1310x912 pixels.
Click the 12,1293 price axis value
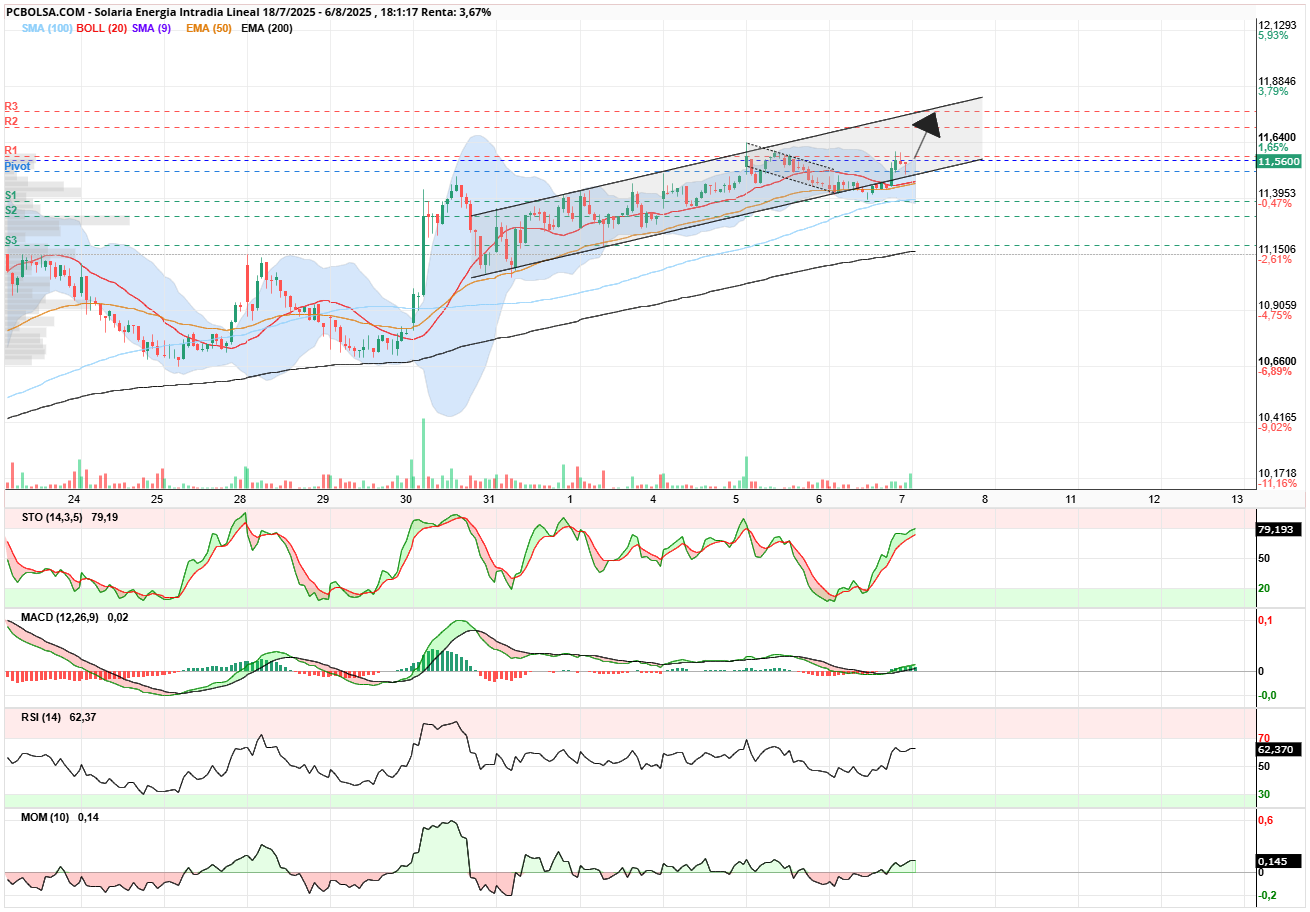pos(1278,25)
